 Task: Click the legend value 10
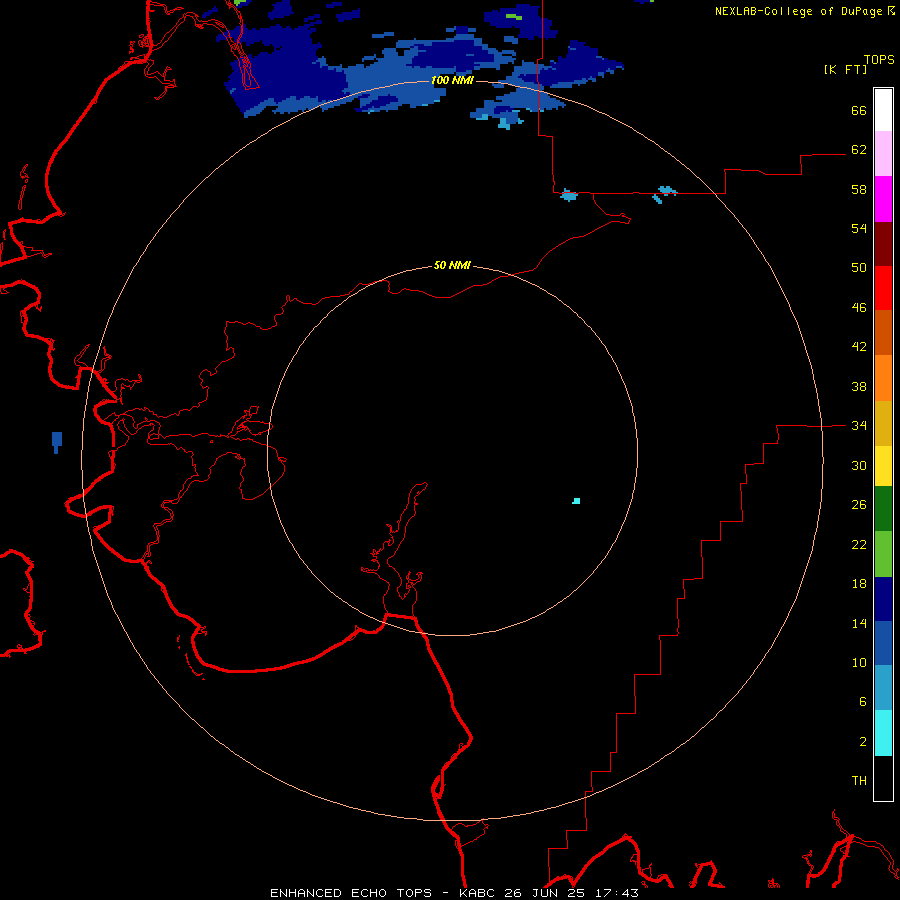tap(859, 662)
